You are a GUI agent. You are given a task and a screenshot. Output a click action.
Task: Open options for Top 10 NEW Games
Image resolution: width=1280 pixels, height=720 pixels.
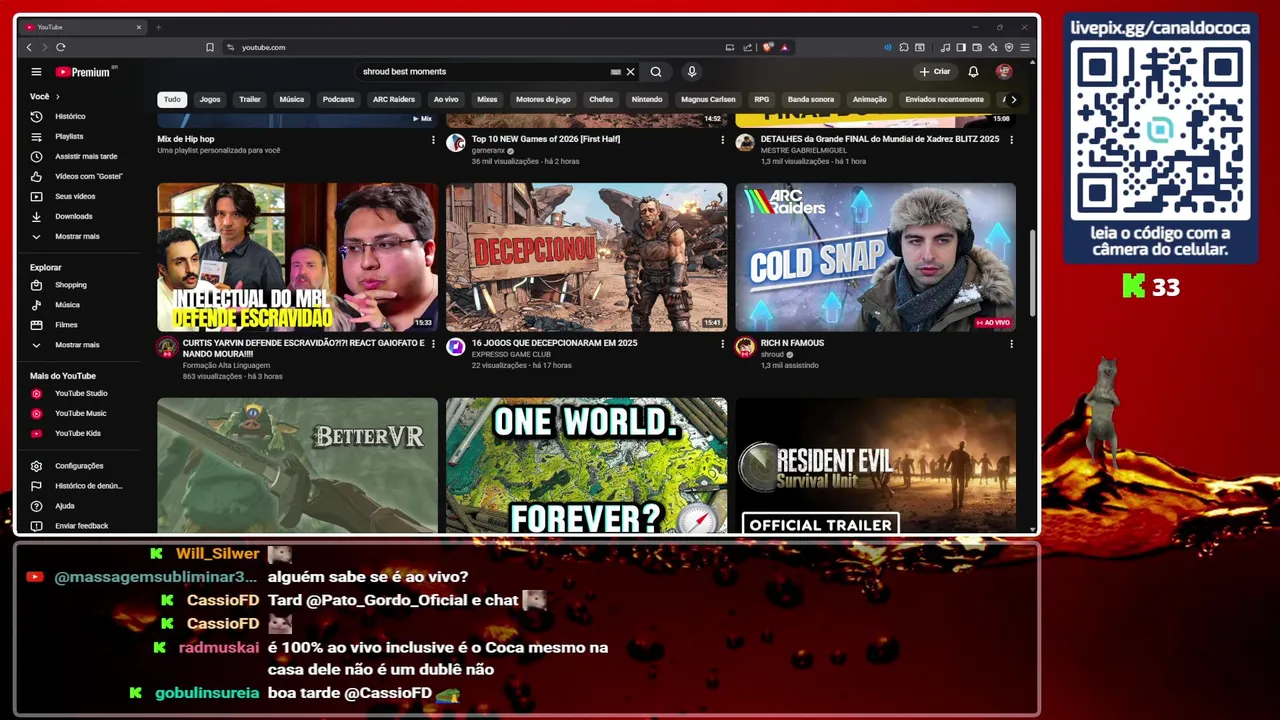tap(722, 140)
